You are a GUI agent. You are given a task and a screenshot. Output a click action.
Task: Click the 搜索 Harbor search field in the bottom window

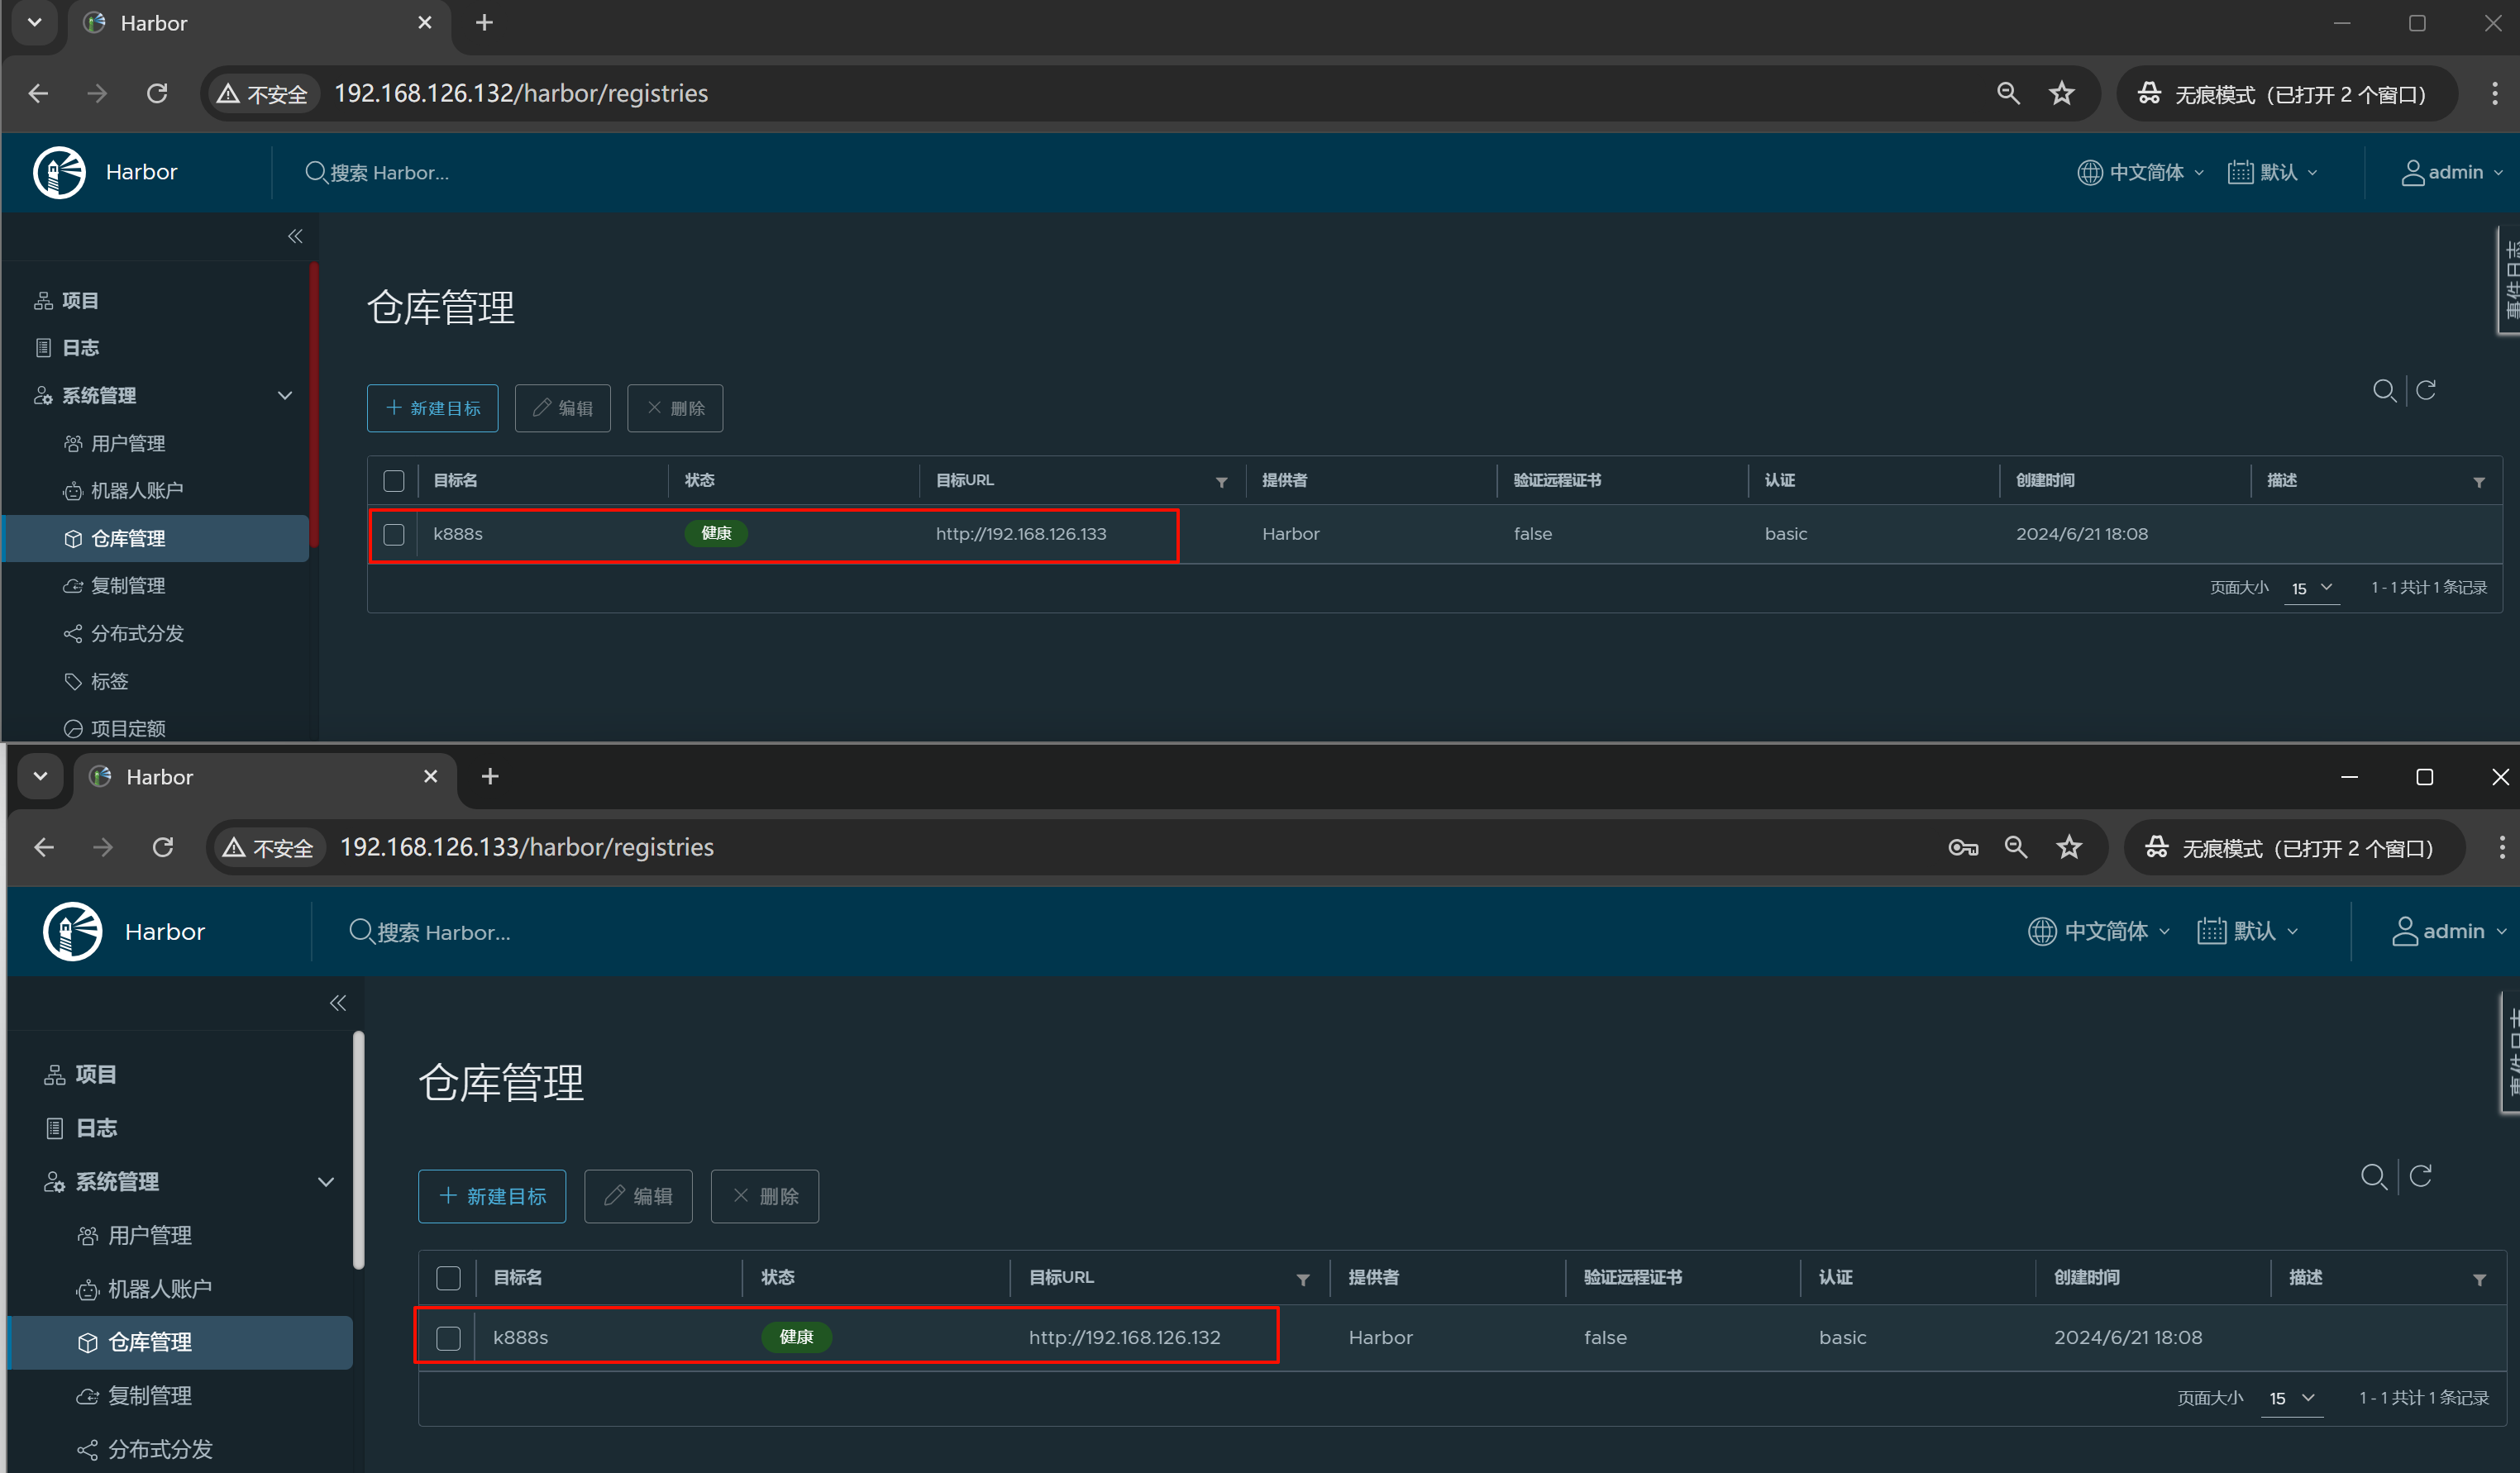point(443,932)
